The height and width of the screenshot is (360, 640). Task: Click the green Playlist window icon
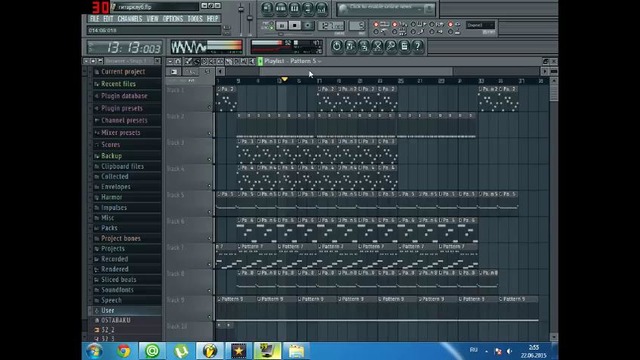[260, 61]
